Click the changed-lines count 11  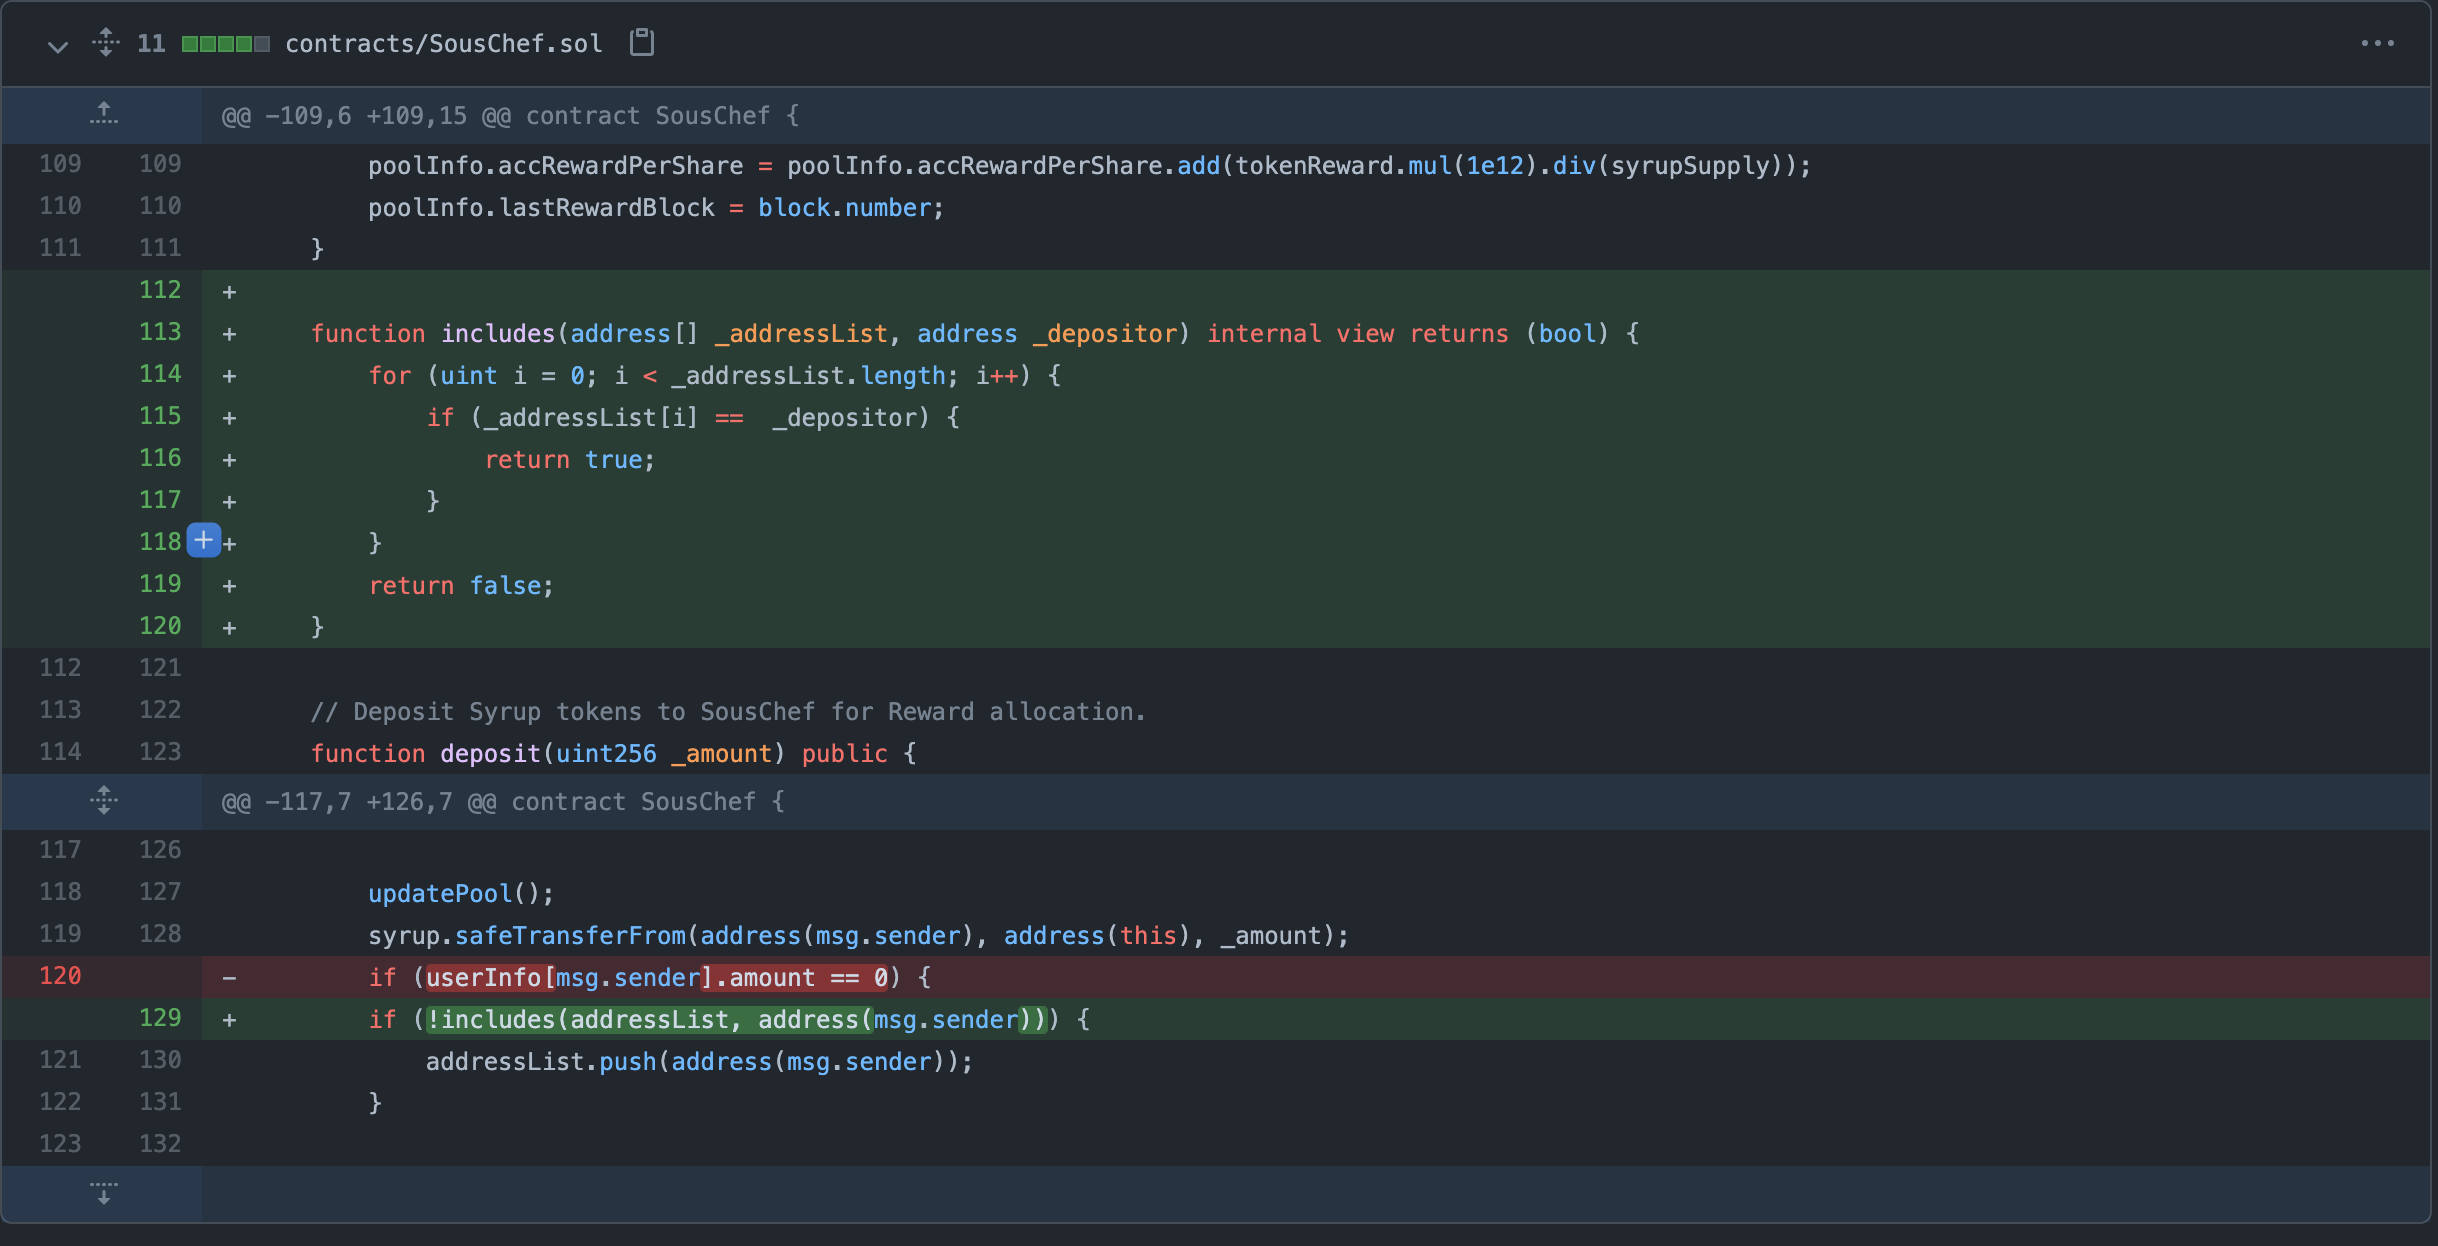point(151,44)
